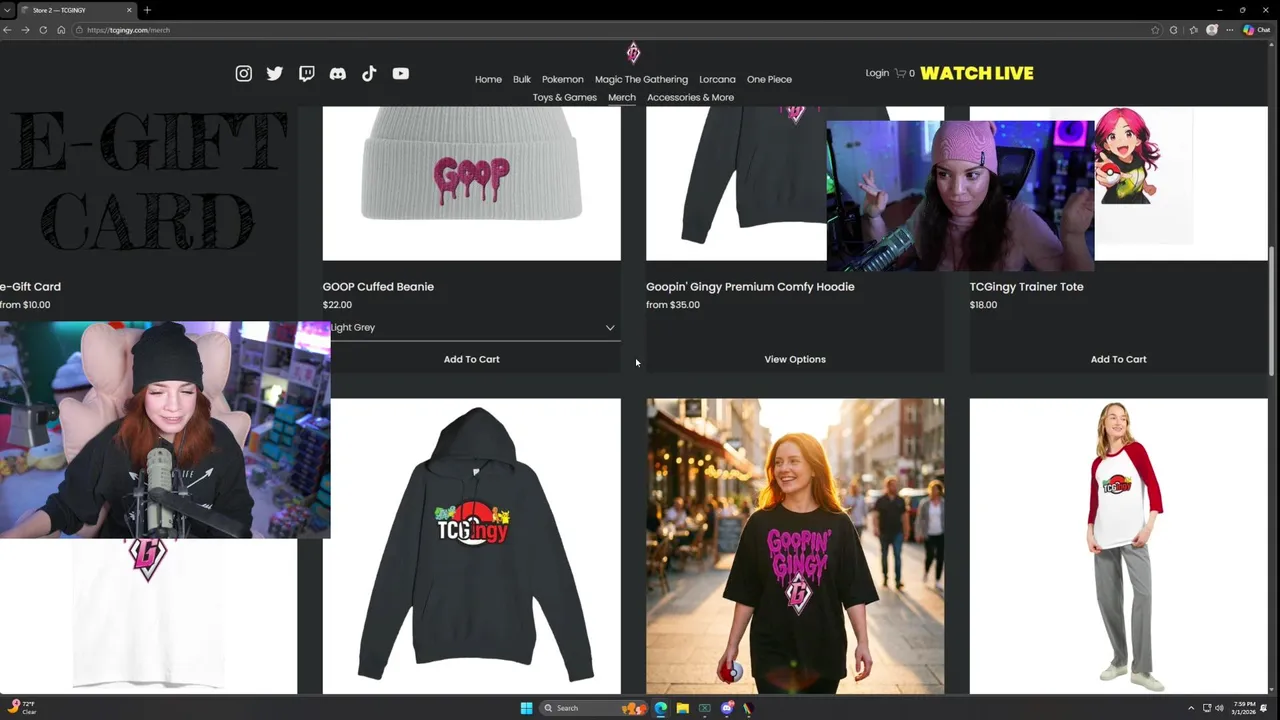
Task: Open the TikTok social icon
Action: point(369,73)
